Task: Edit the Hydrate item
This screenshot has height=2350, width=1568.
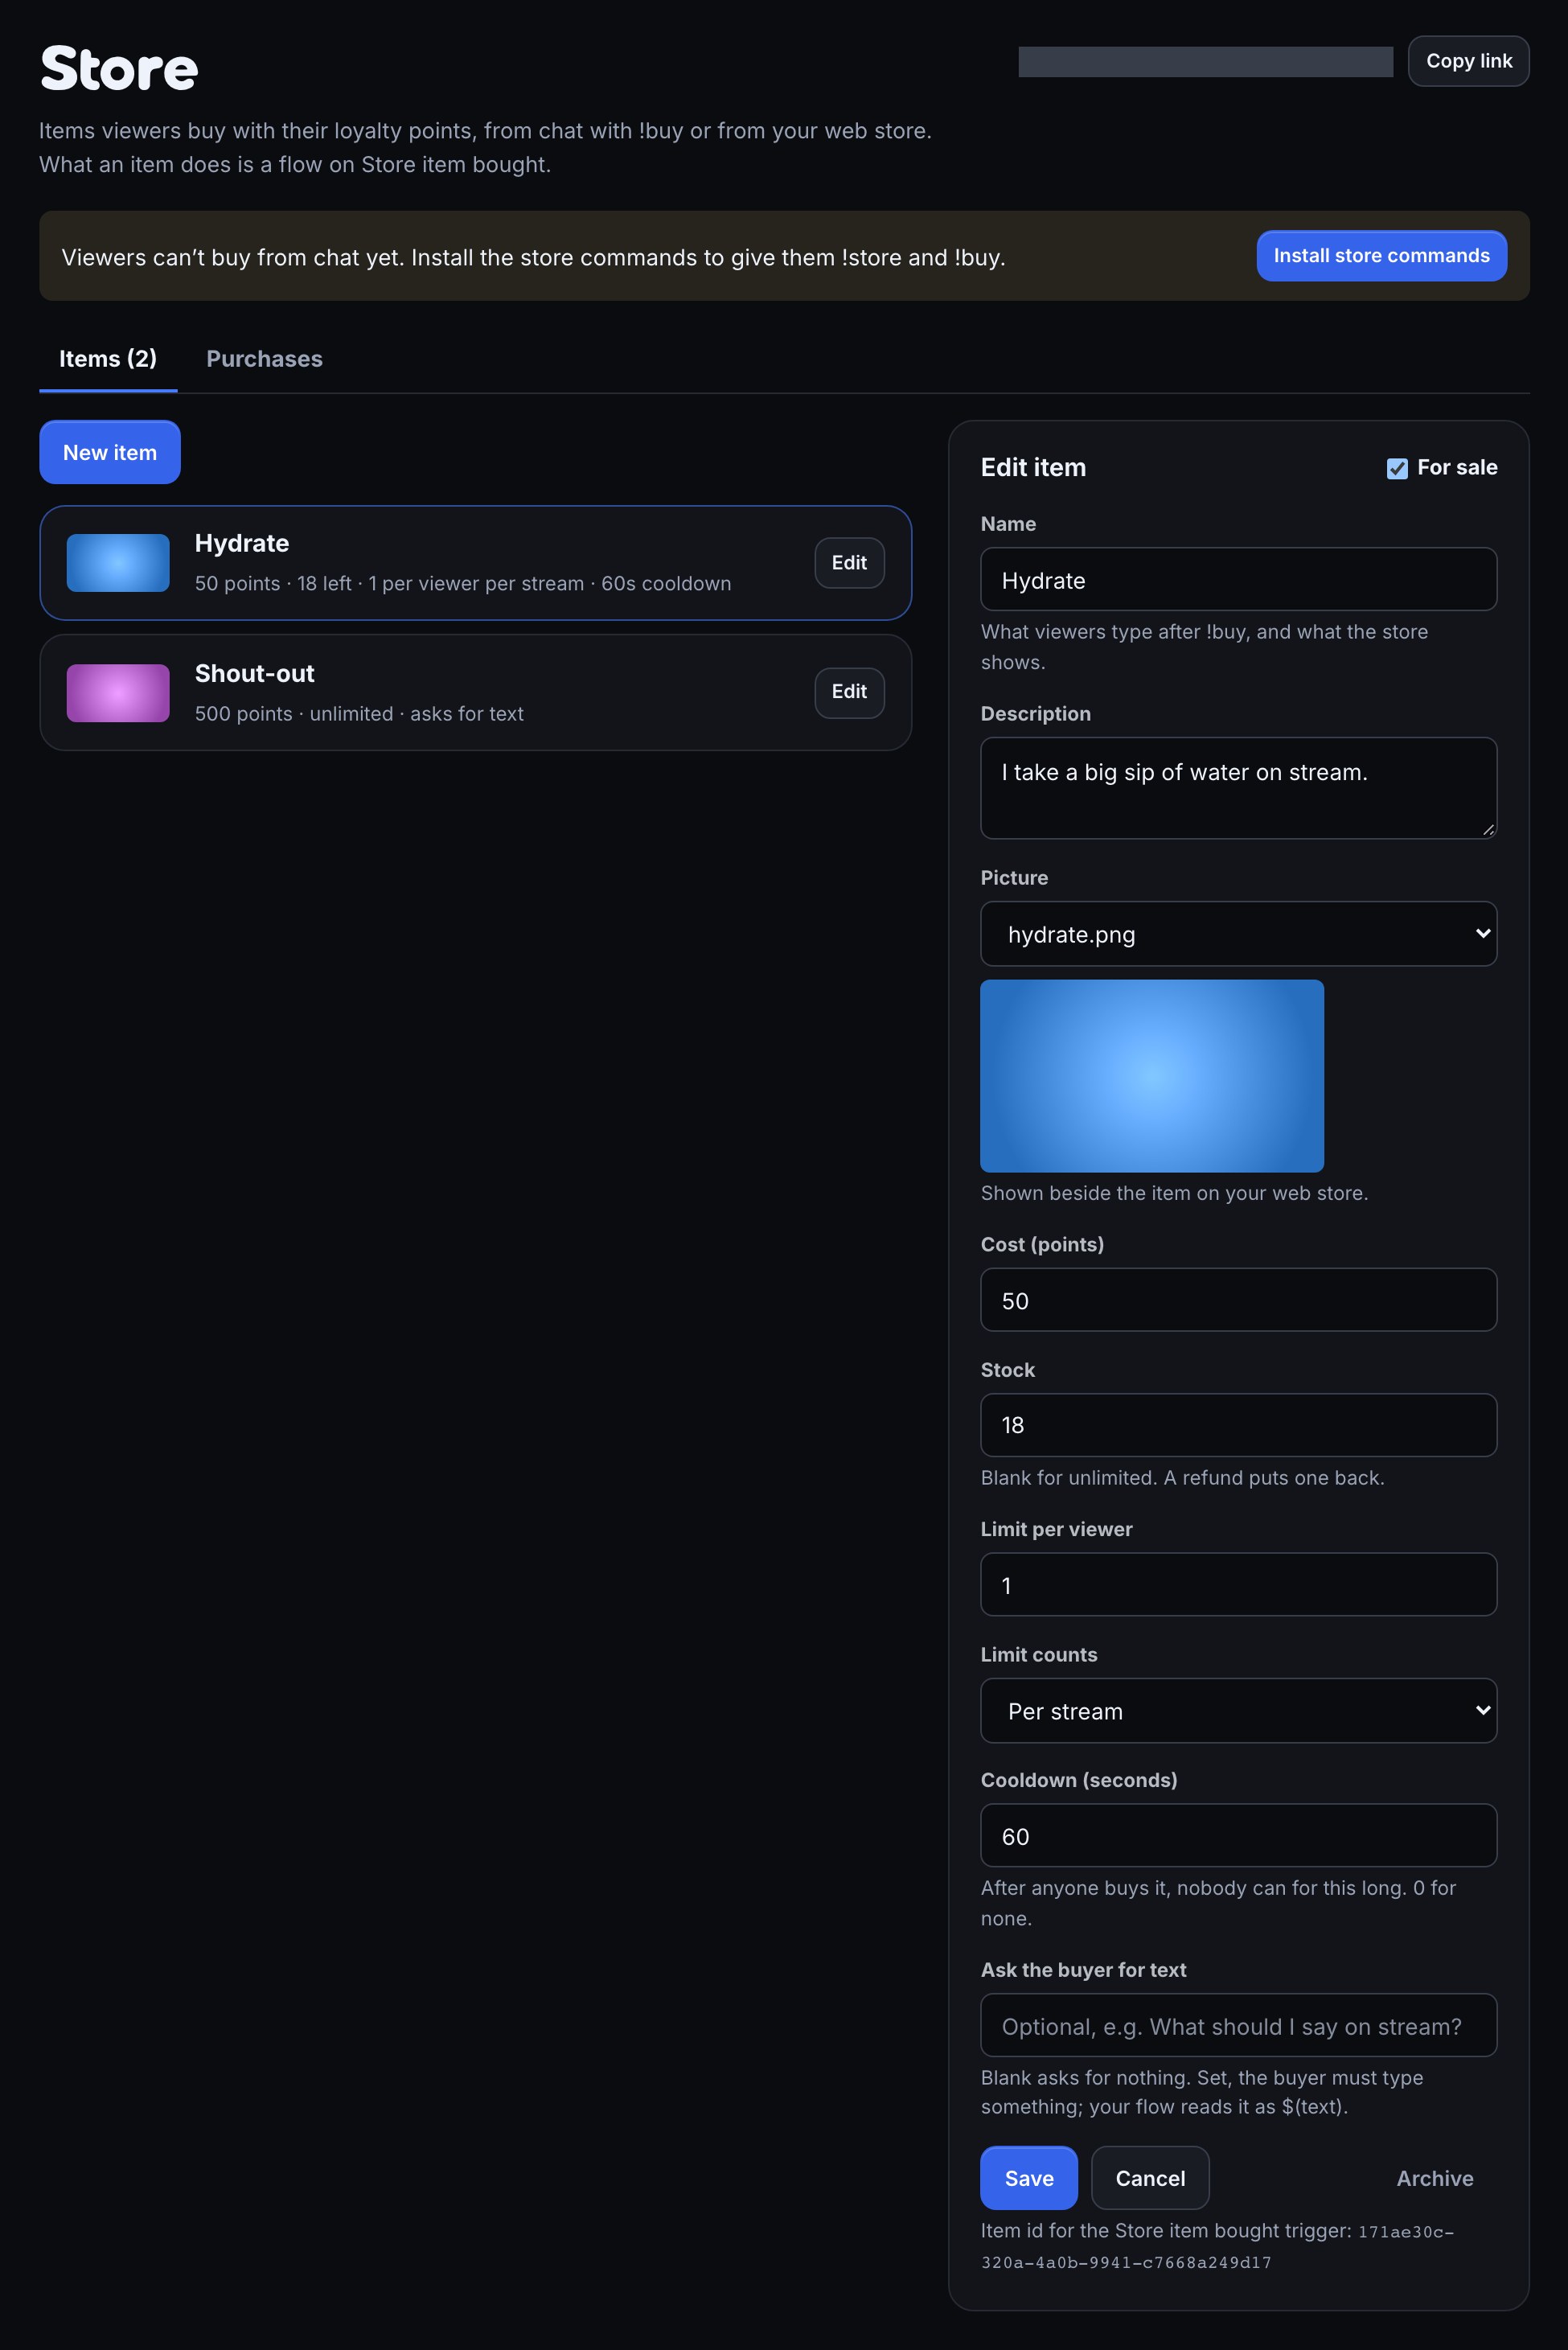Action: [849, 563]
